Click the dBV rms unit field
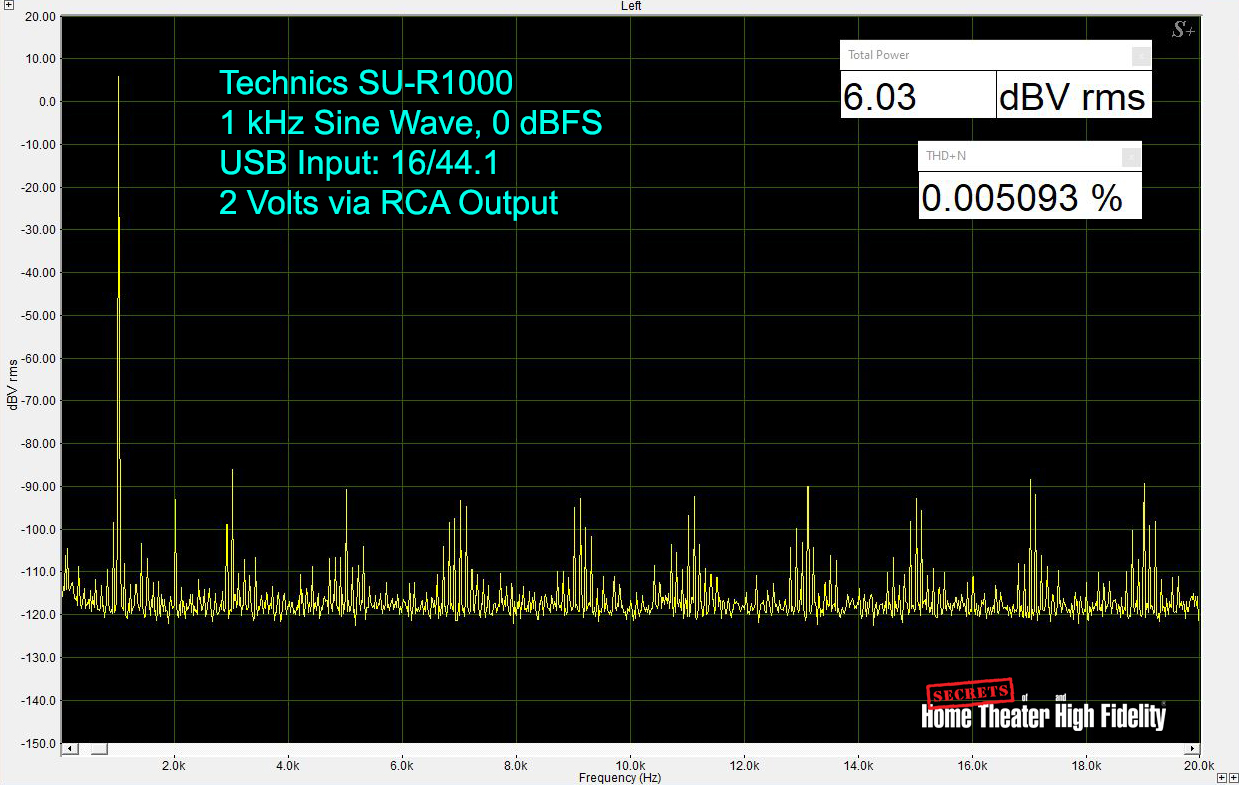This screenshot has height=785, width=1239. [1074, 95]
